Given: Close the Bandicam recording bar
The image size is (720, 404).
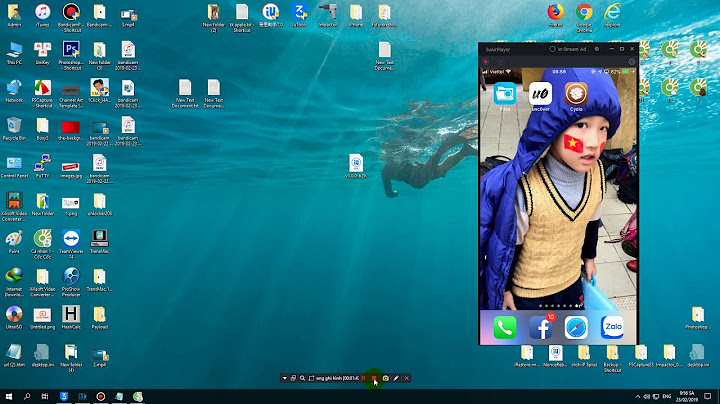Looking at the screenshot, I should (406, 378).
